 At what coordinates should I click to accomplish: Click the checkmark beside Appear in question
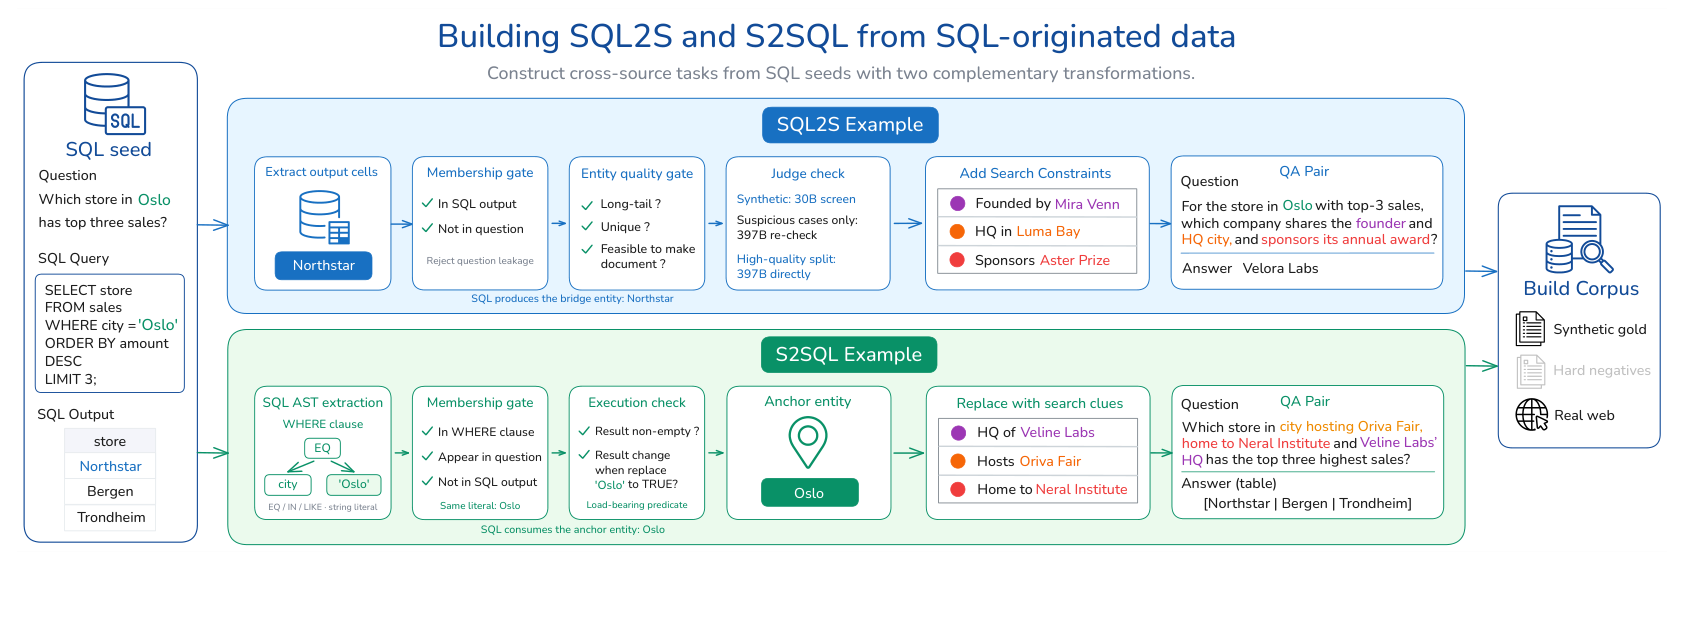[x=428, y=456]
